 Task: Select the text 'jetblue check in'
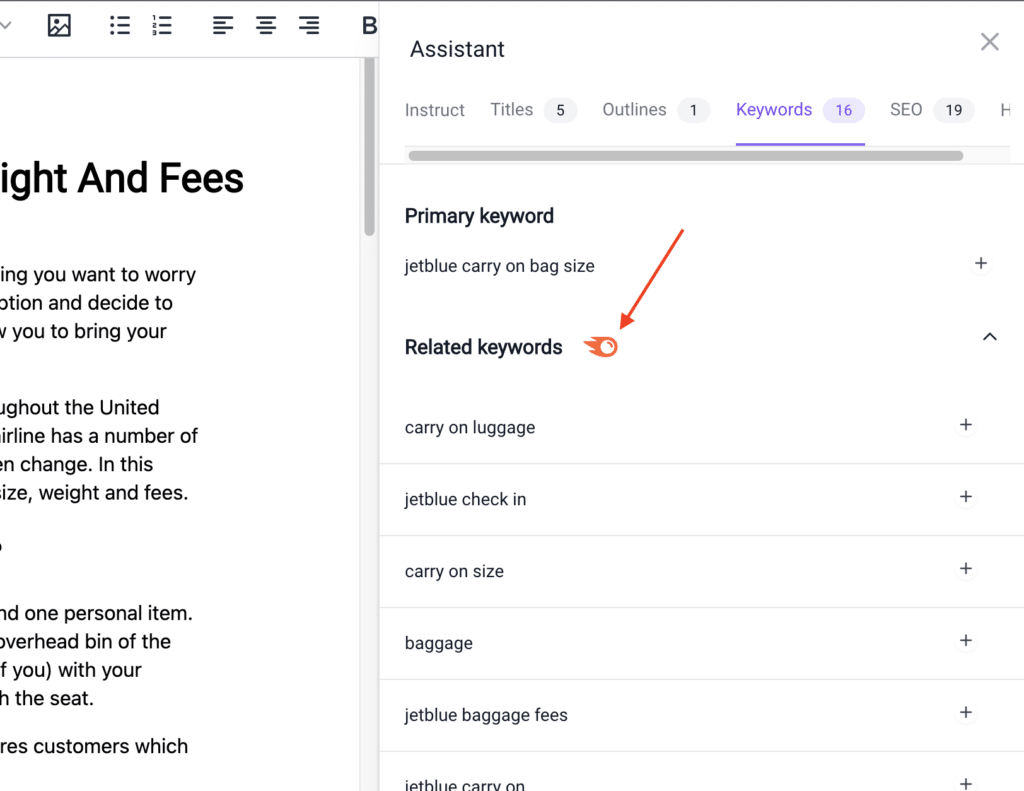pyautogui.click(x=466, y=500)
